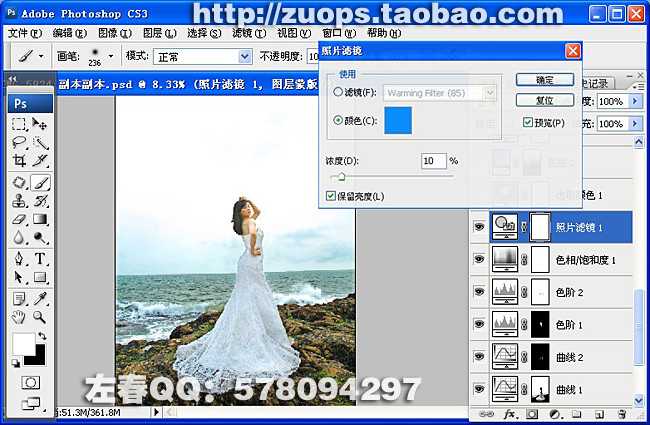Click the 复位 button
Image resolution: width=650 pixels, height=425 pixels.
point(545,100)
